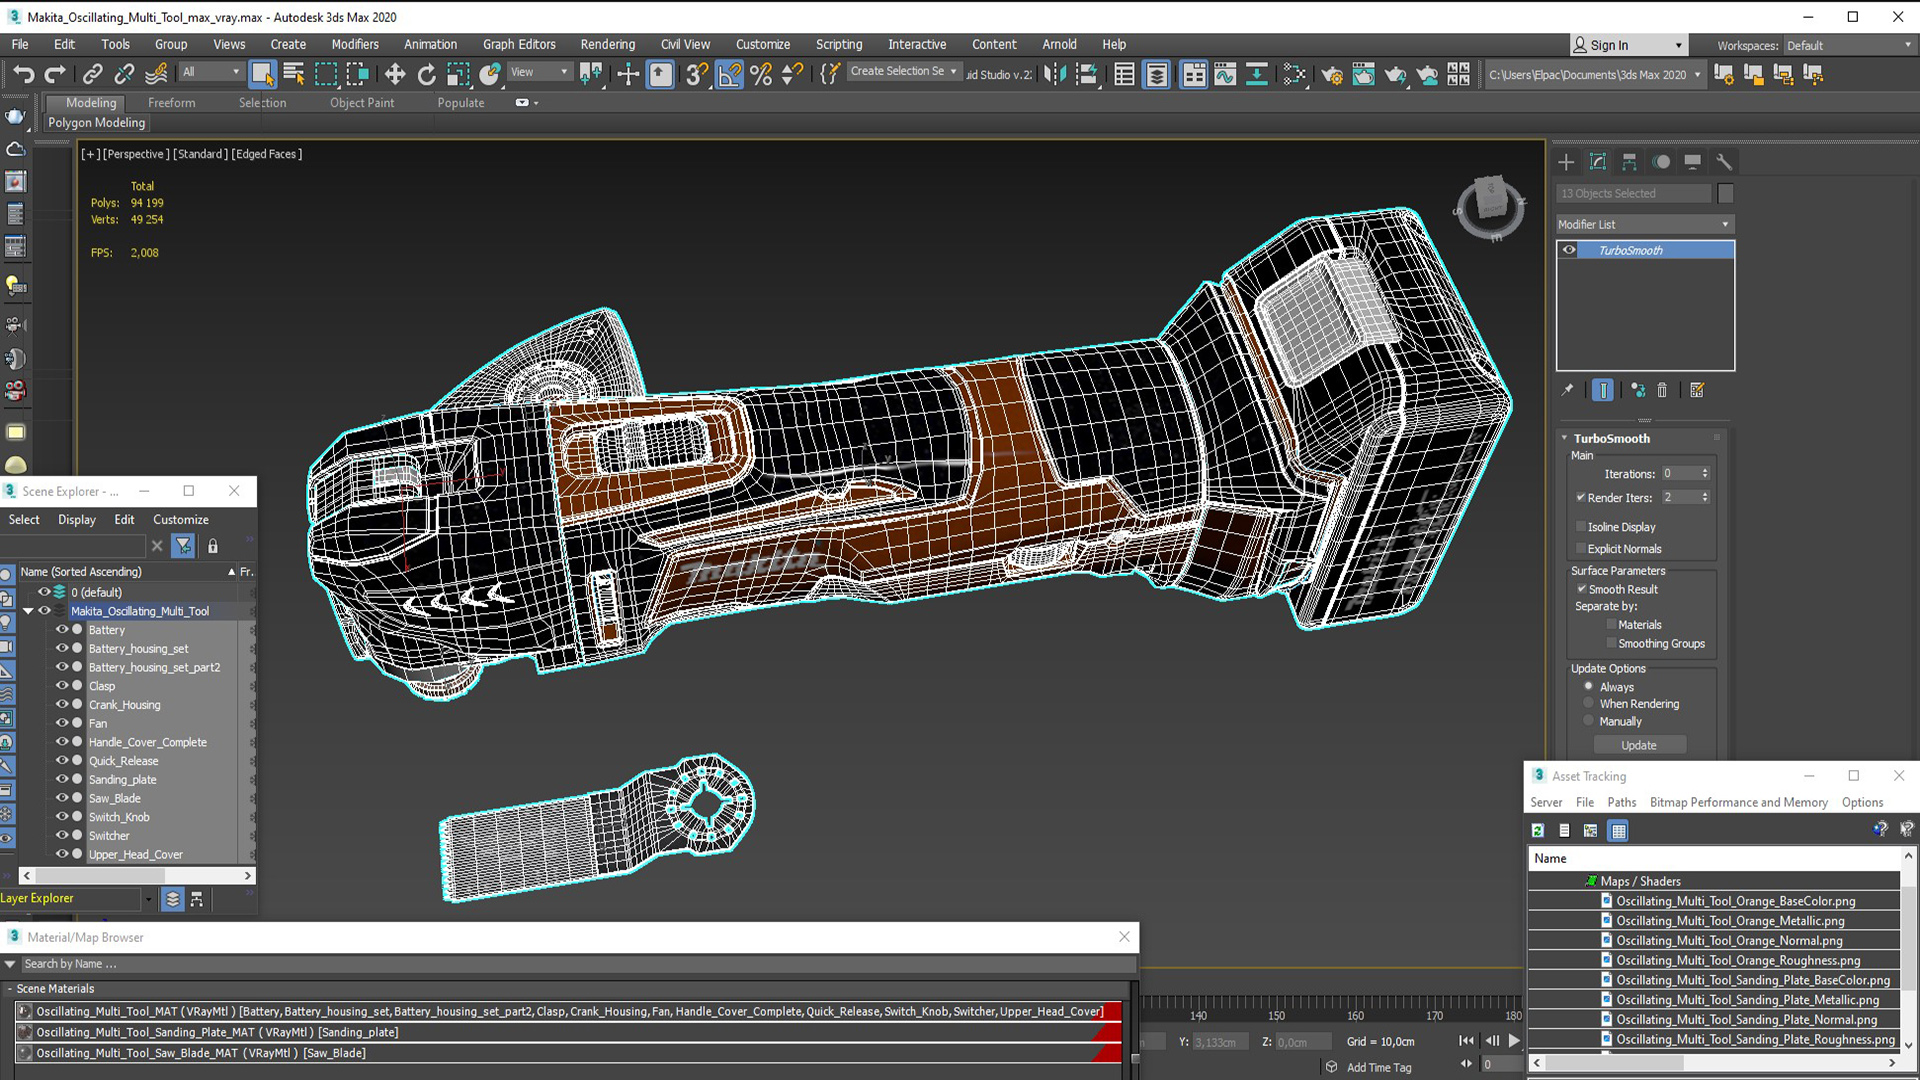Enable Explicit Normals checkbox

click(1581, 548)
